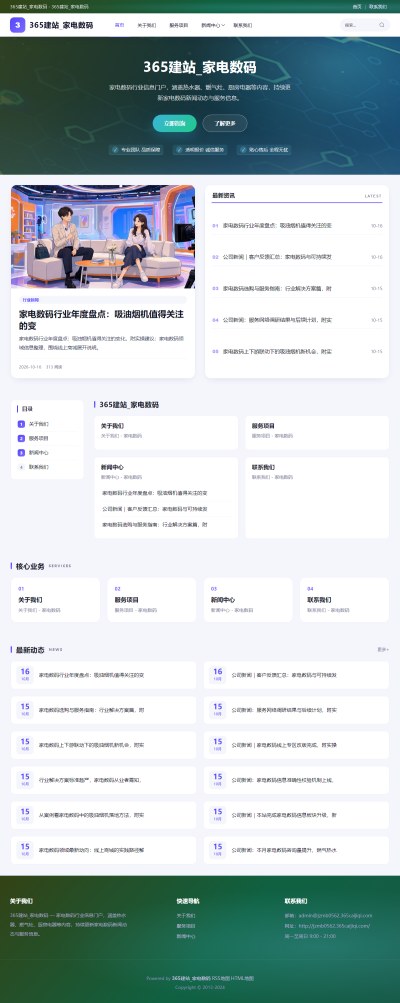Click the 365建站_家电数码 site title in header
The height and width of the screenshot is (1003, 400).
click(x=61, y=26)
